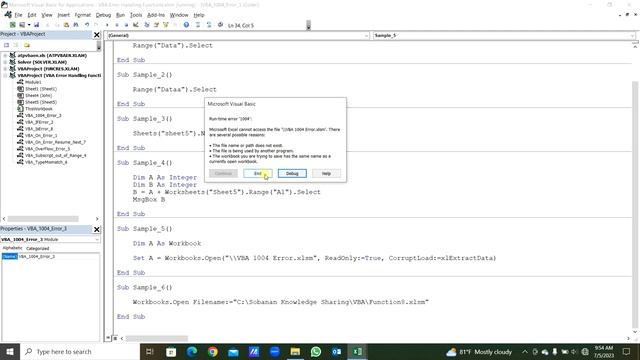
Task: Open the File menu
Action: coord(18,15)
